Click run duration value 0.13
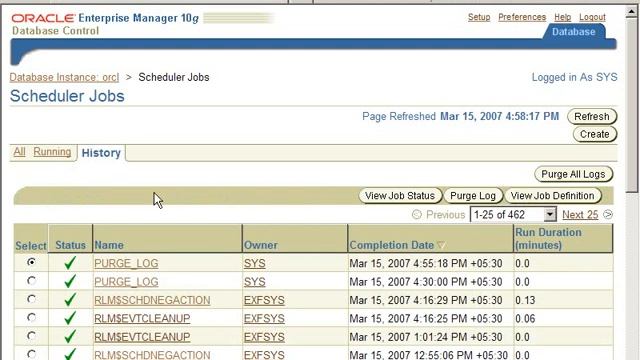 (x=525, y=300)
